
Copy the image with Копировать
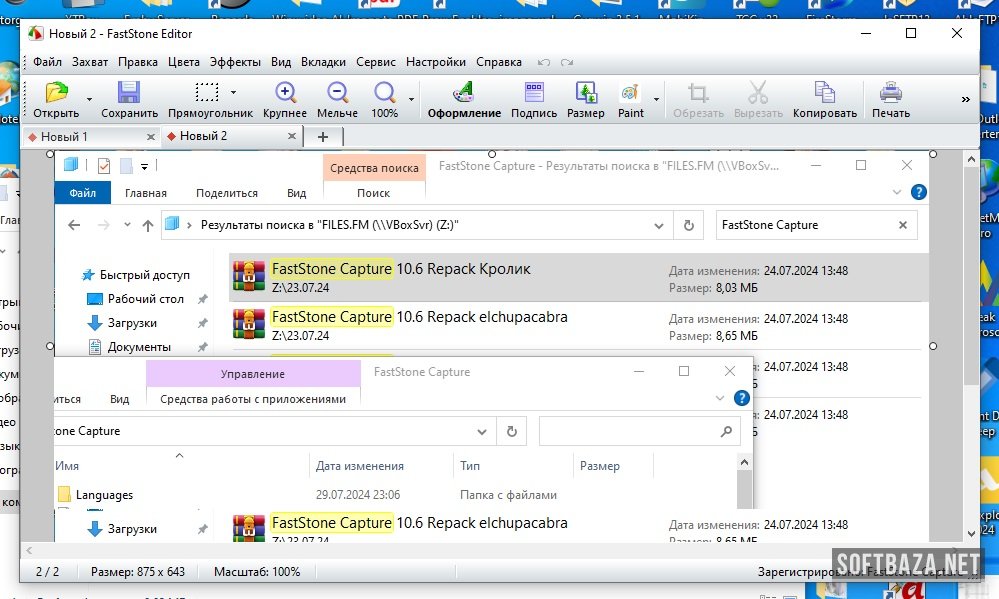click(824, 94)
